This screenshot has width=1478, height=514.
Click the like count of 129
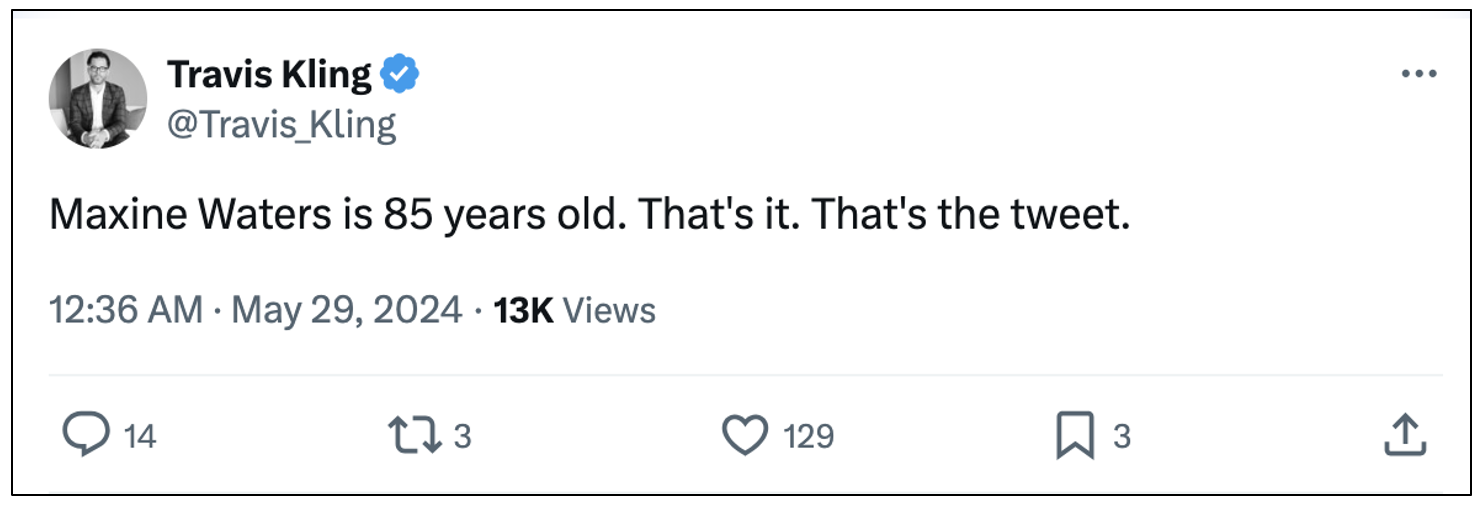pyautogui.click(x=808, y=437)
